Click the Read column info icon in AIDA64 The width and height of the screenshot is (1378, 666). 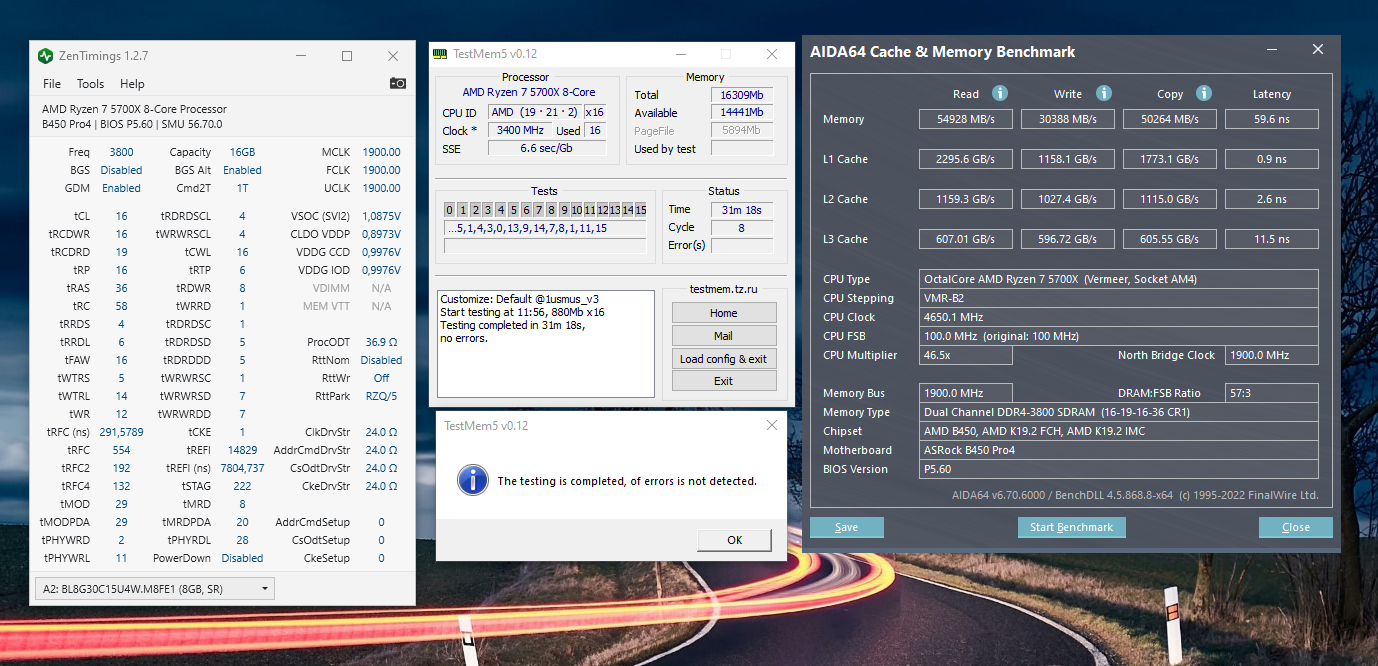[x=999, y=93]
